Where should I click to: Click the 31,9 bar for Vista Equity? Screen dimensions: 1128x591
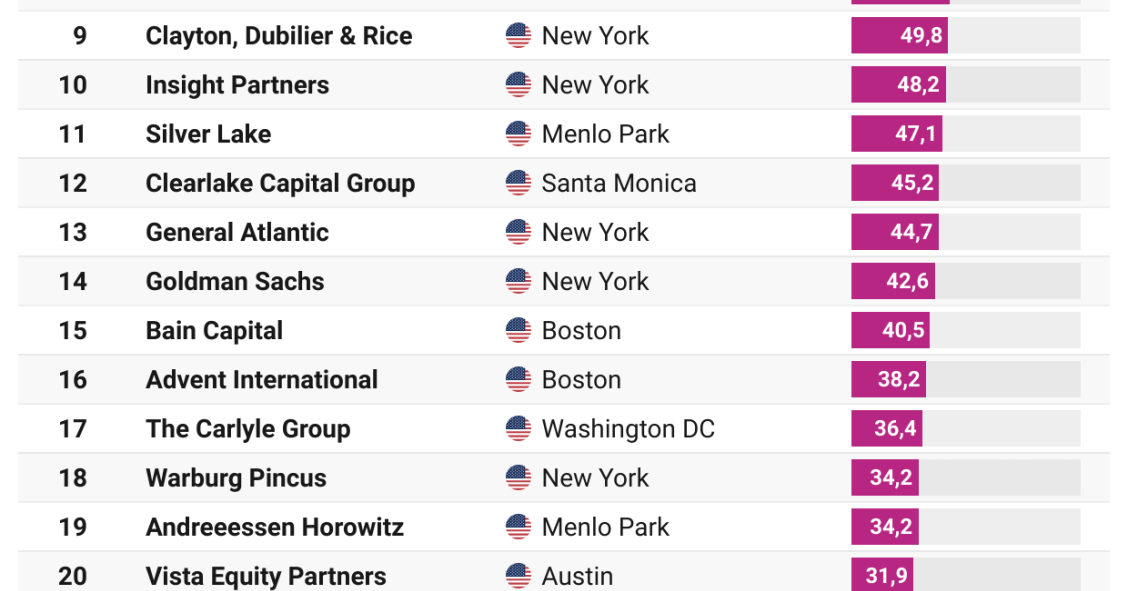click(882, 574)
